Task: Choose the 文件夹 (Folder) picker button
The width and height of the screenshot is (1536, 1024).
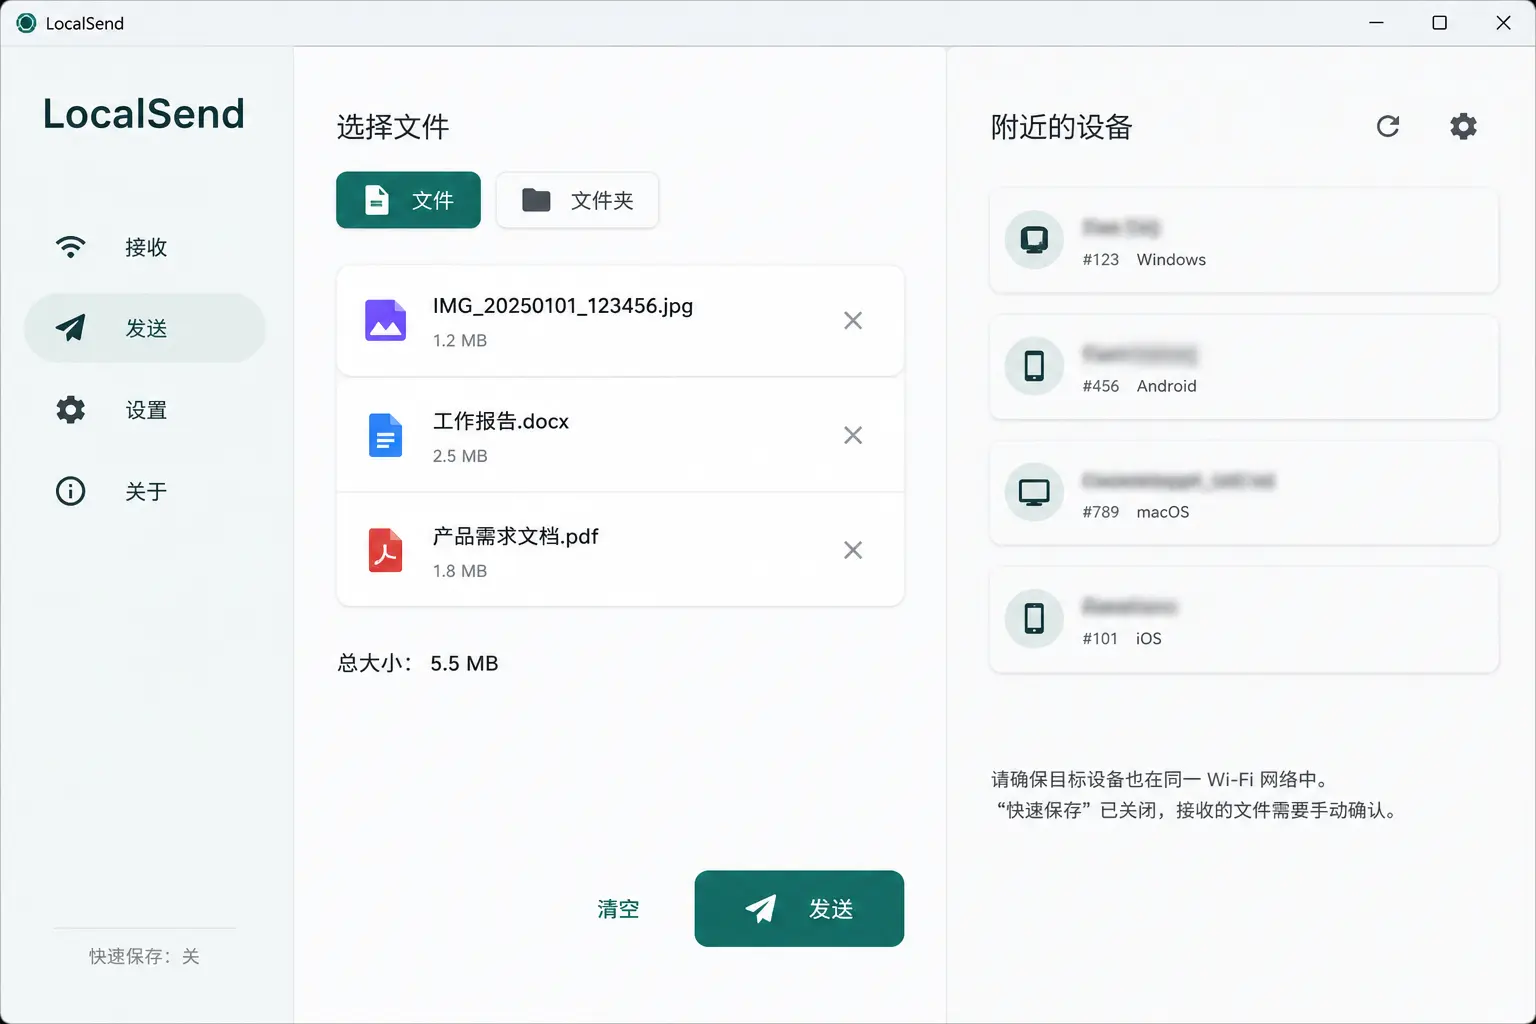Action: click(577, 200)
